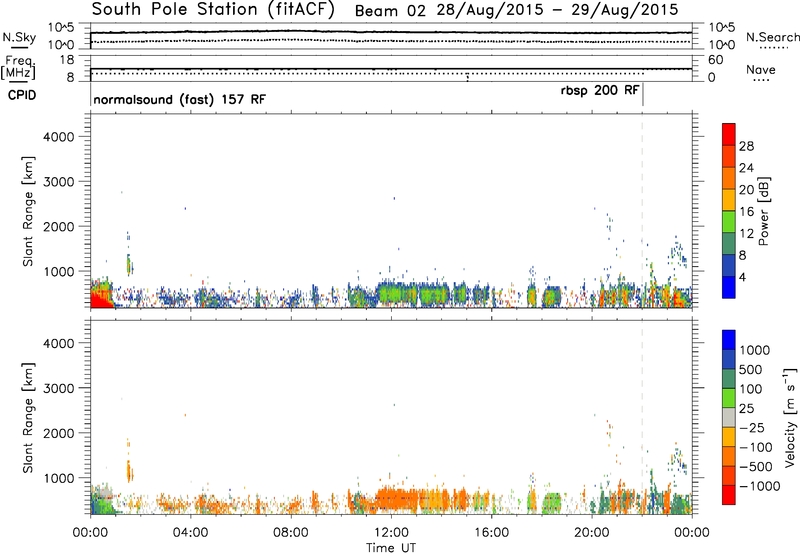Click the 'N.Search' legend label
The image size is (800, 554).
coord(772,37)
